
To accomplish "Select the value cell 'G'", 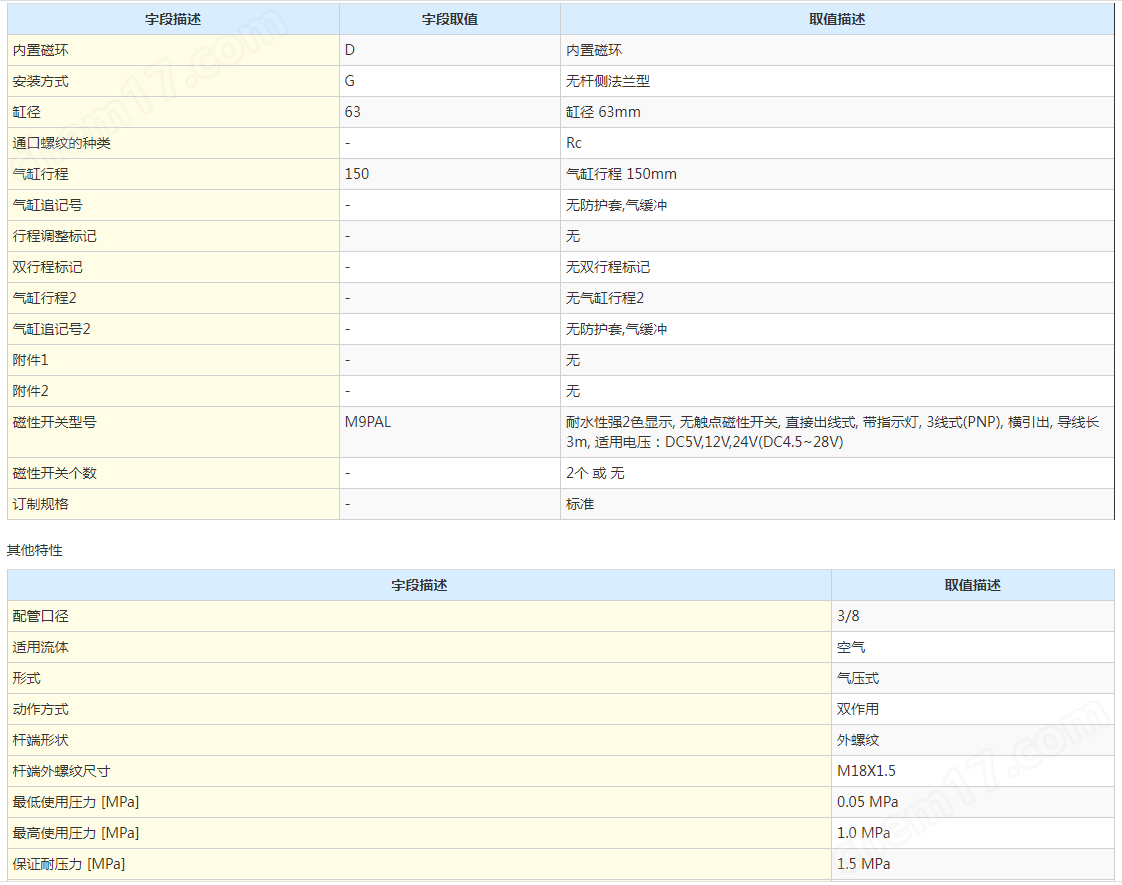I will point(449,82).
